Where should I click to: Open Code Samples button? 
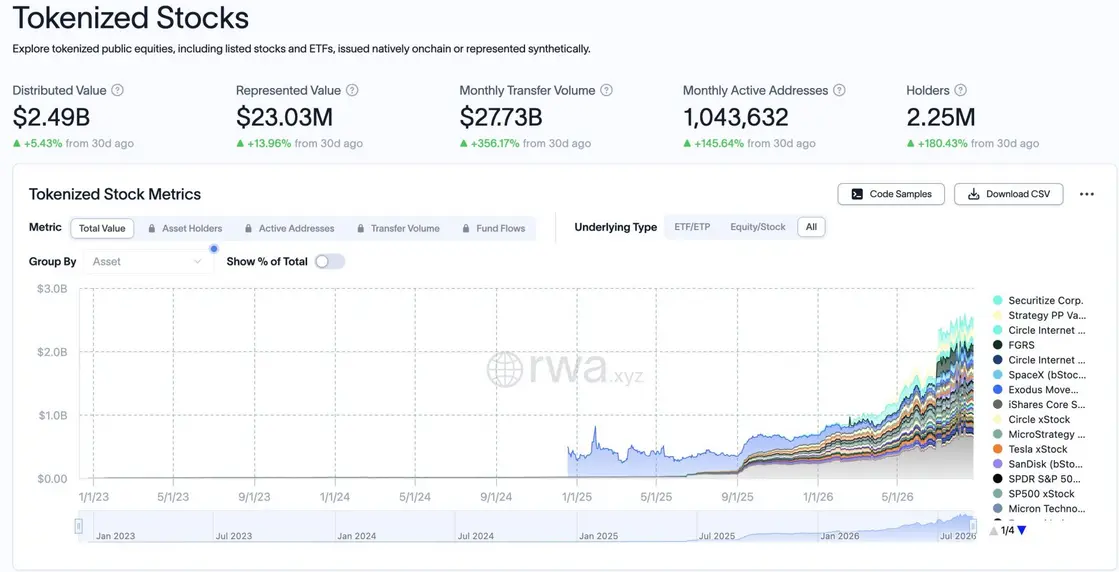coord(891,194)
